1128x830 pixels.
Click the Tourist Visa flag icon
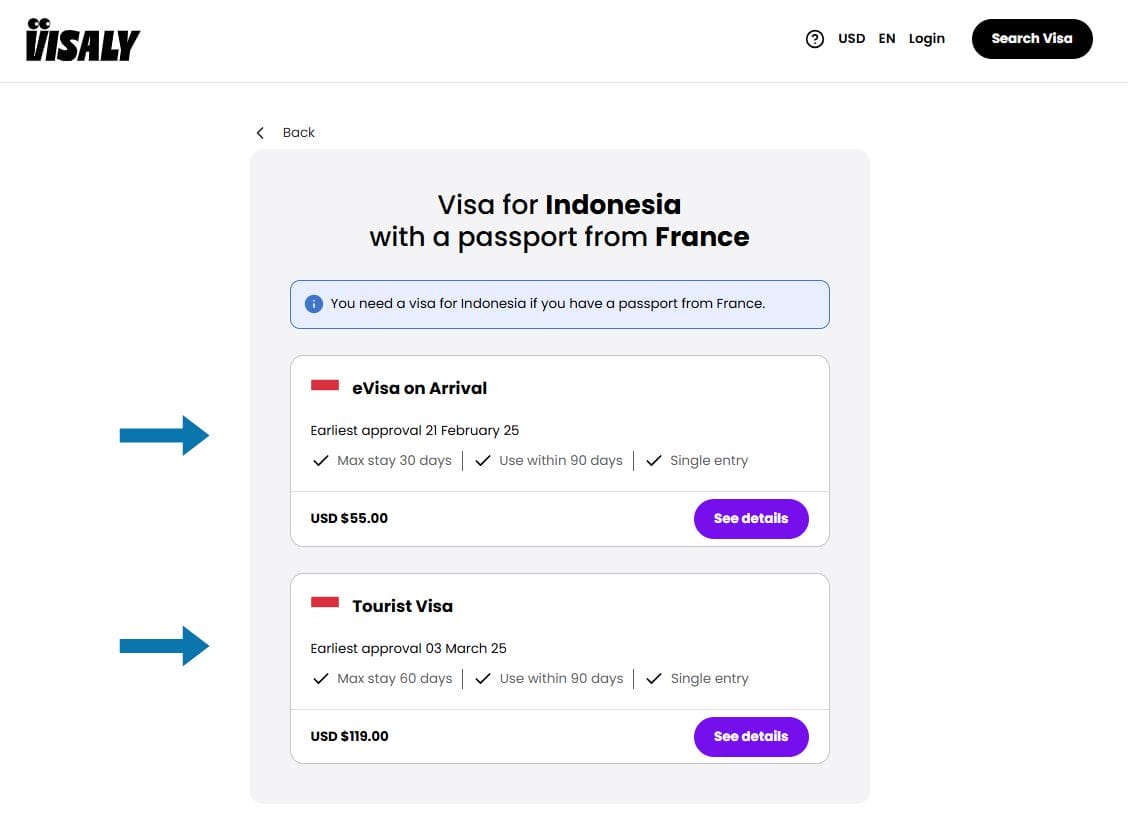[x=325, y=604]
